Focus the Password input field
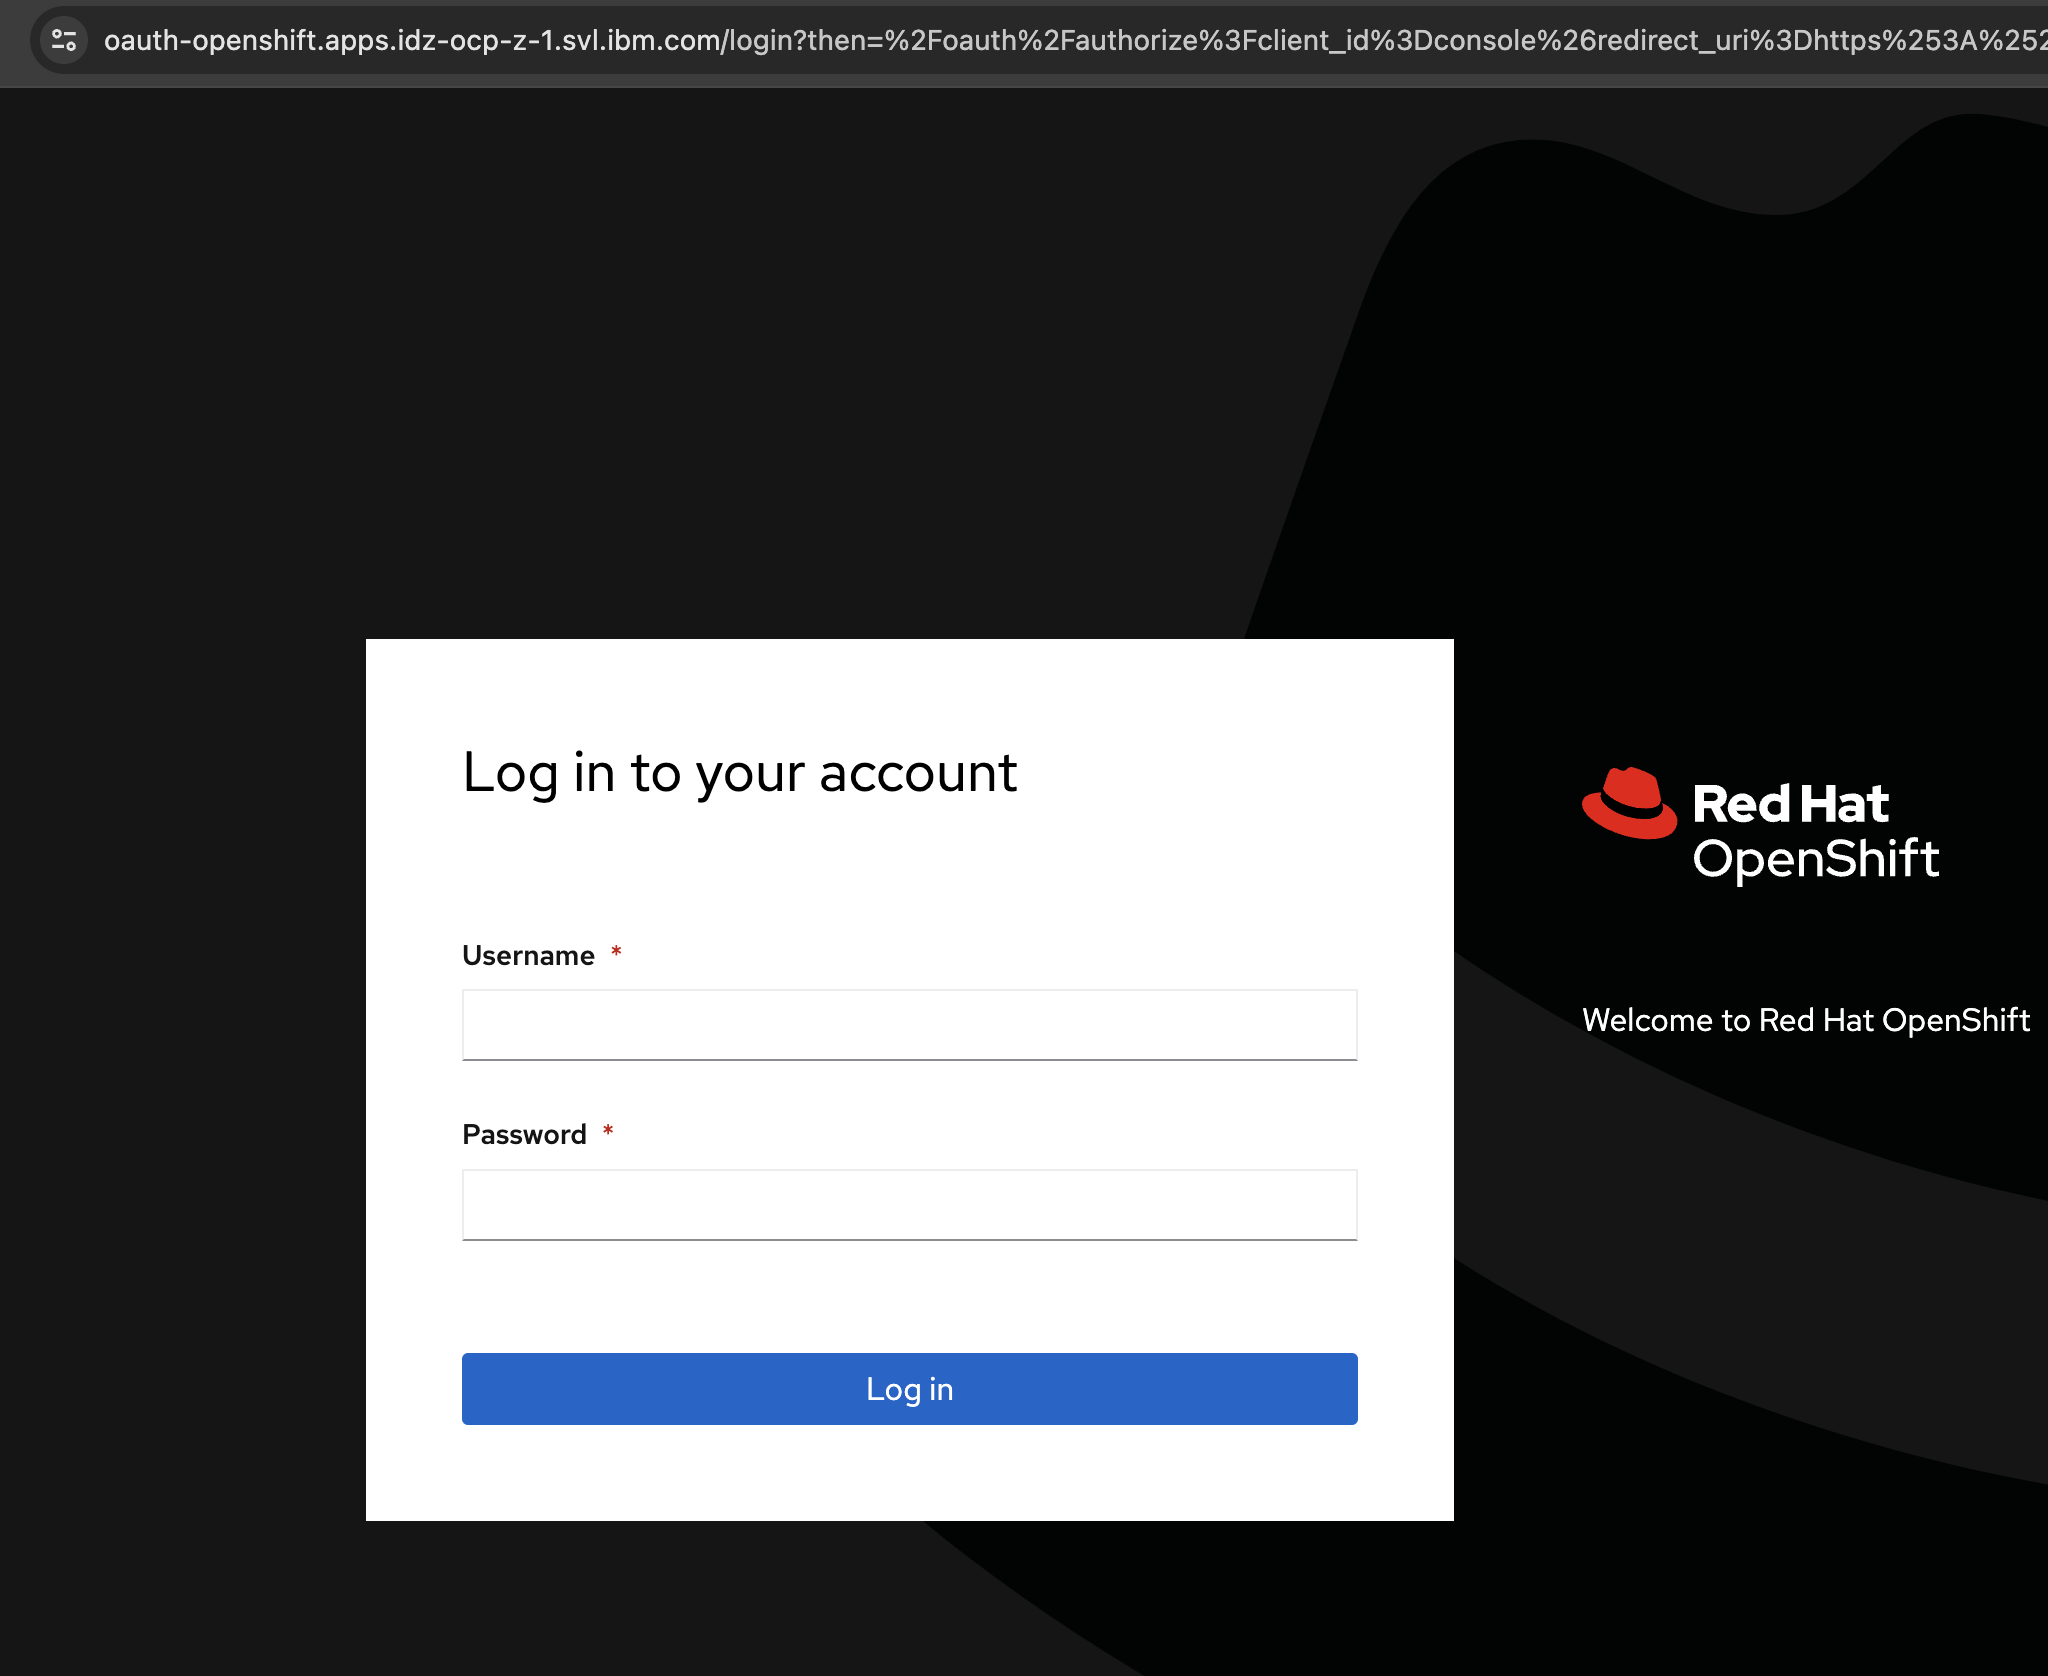The width and height of the screenshot is (2048, 1676). point(909,1205)
